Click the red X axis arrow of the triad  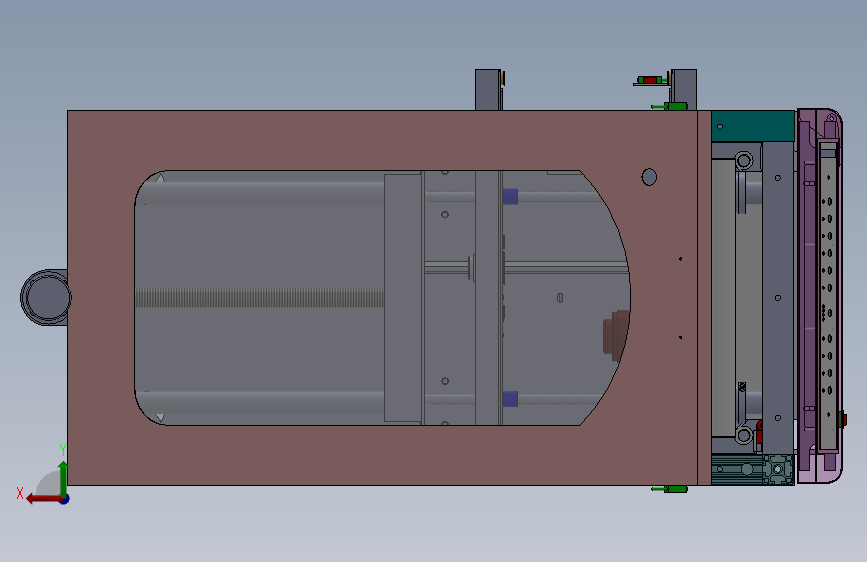tap(44, 499)
